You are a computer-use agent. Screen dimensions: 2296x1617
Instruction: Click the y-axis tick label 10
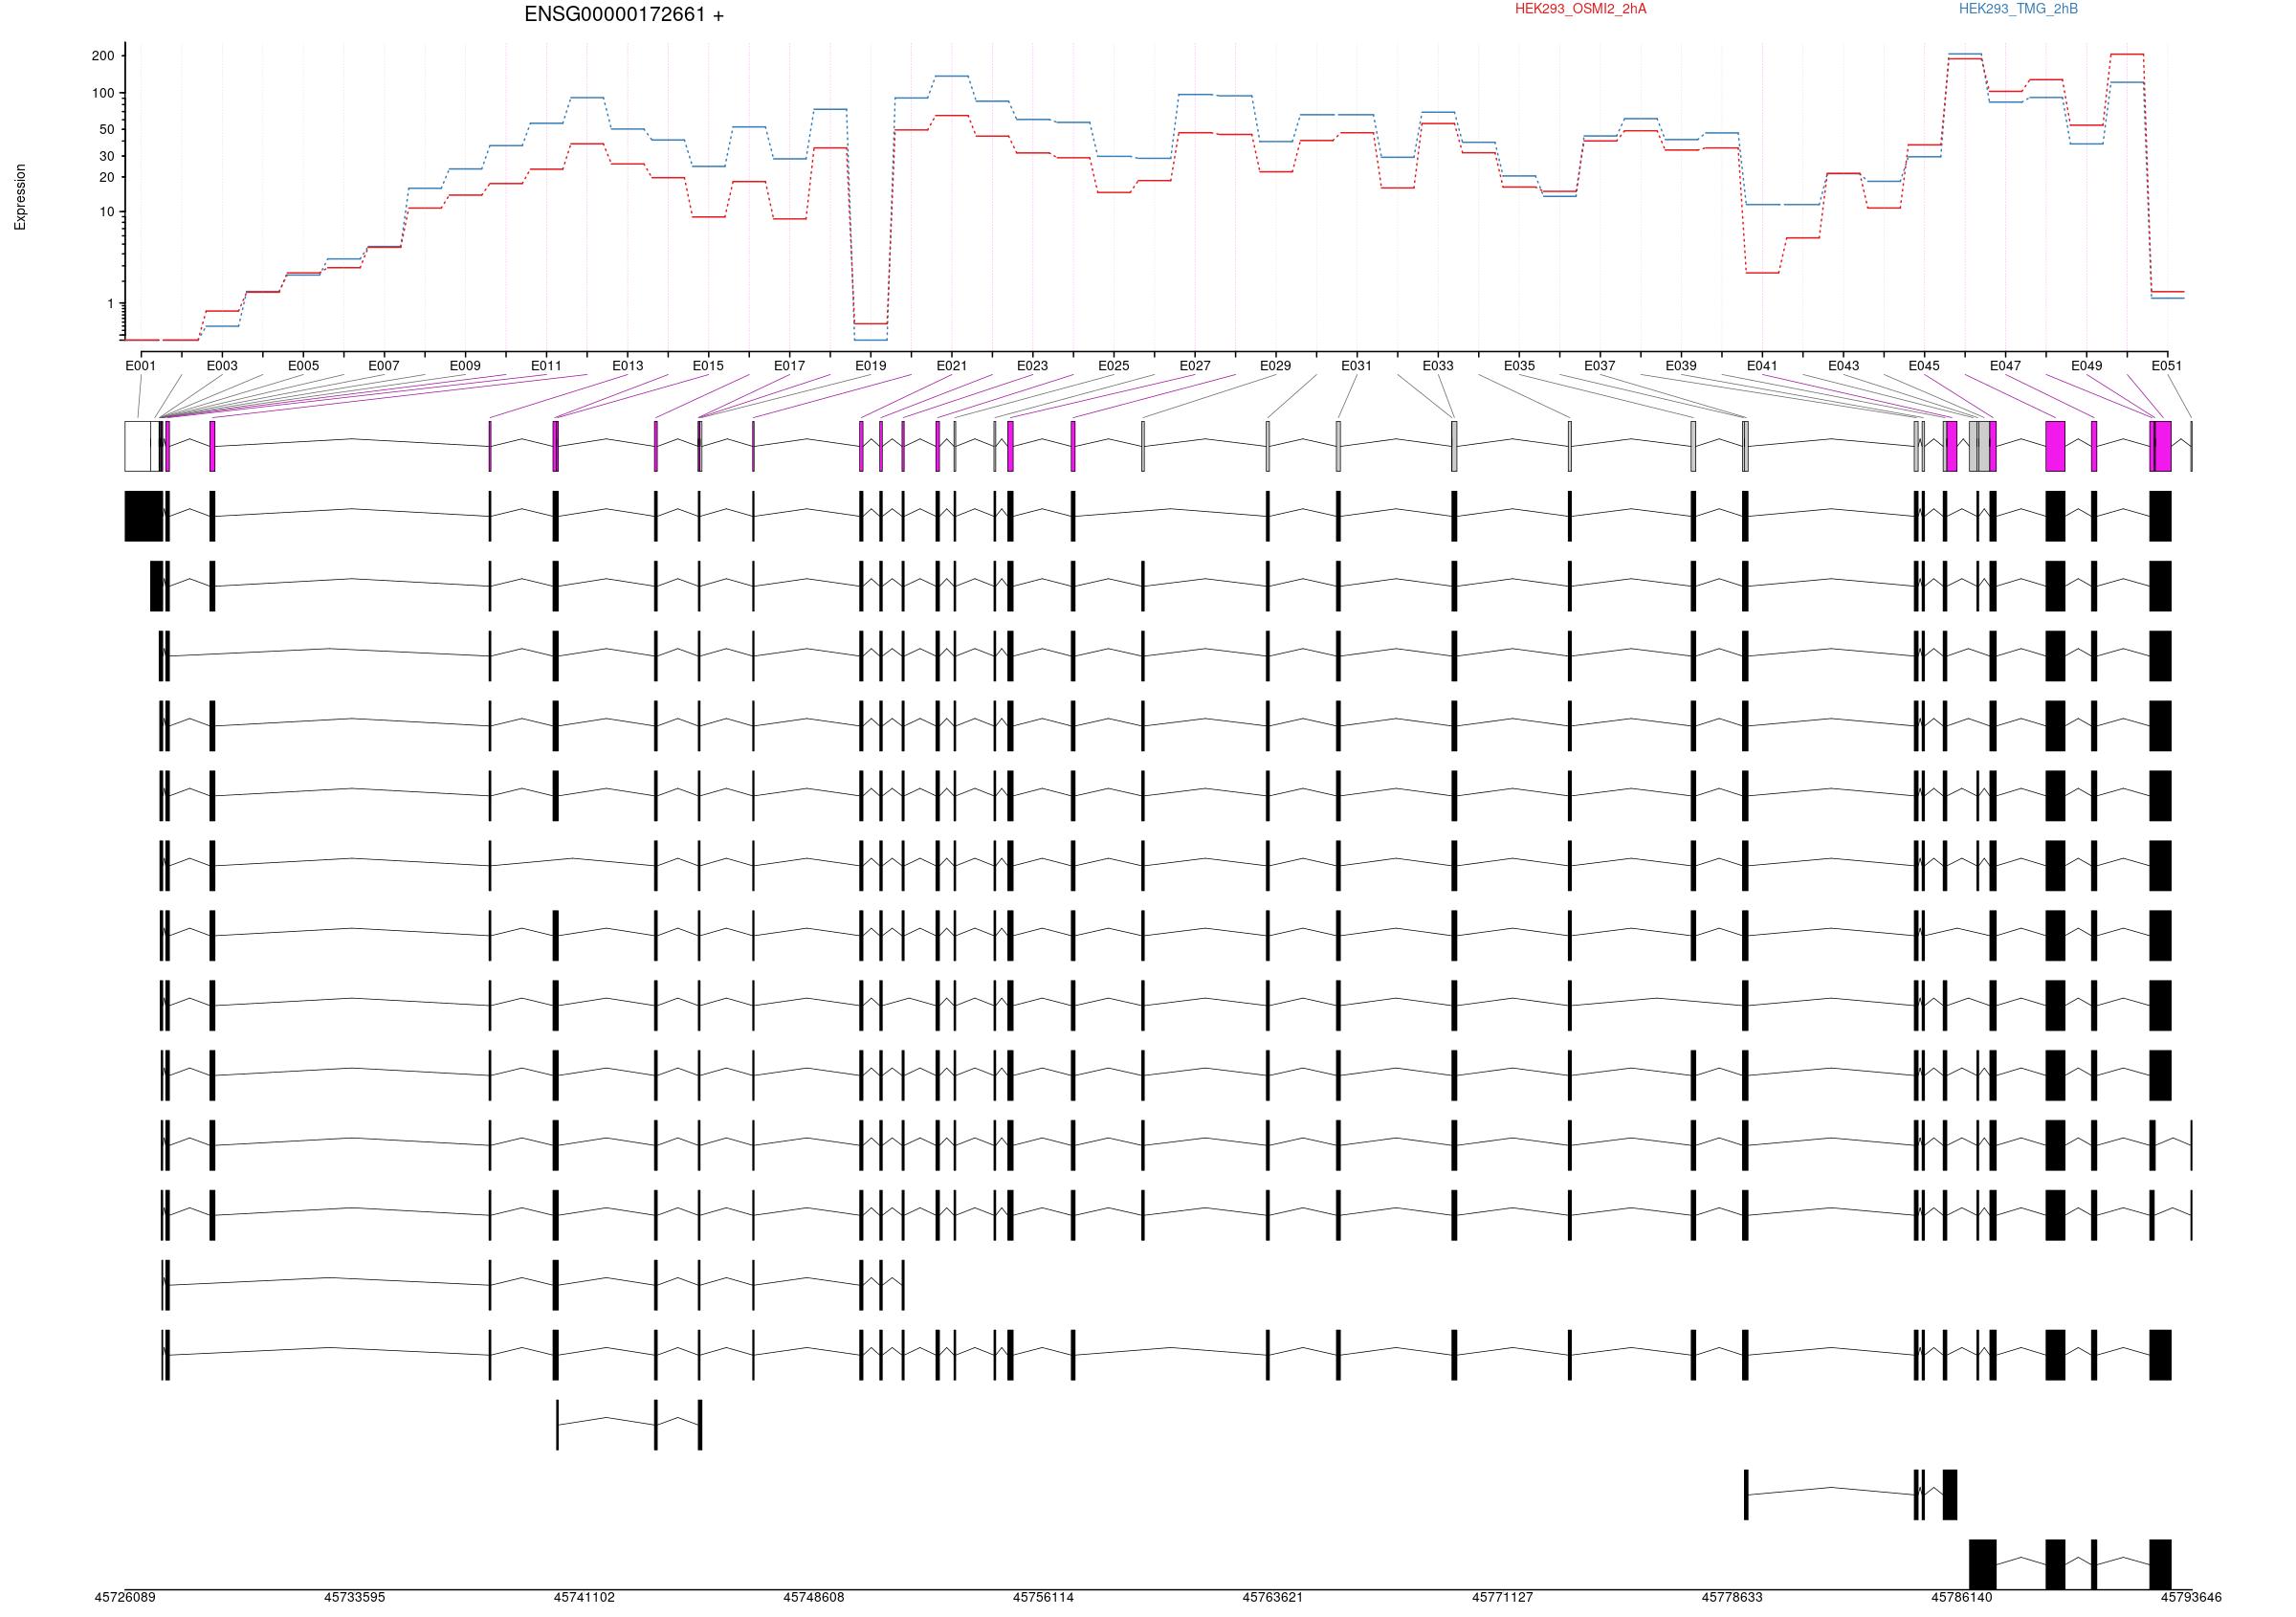coord(107,212)
